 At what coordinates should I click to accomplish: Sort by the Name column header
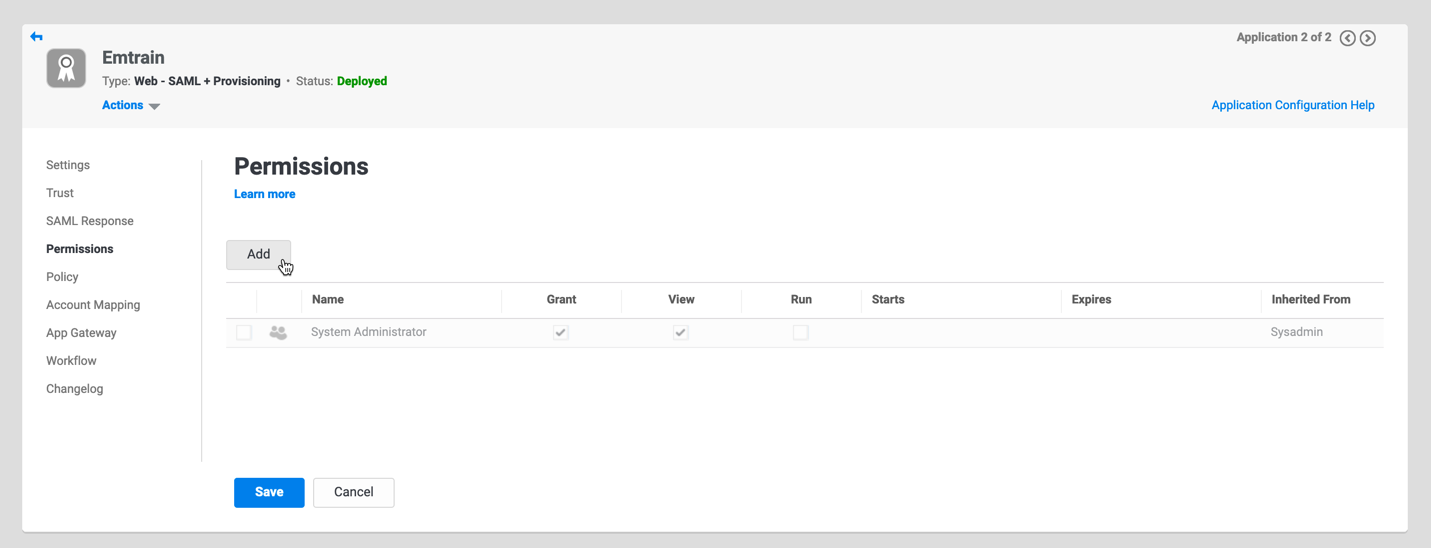pyautogui.click(x=328, y=299)
